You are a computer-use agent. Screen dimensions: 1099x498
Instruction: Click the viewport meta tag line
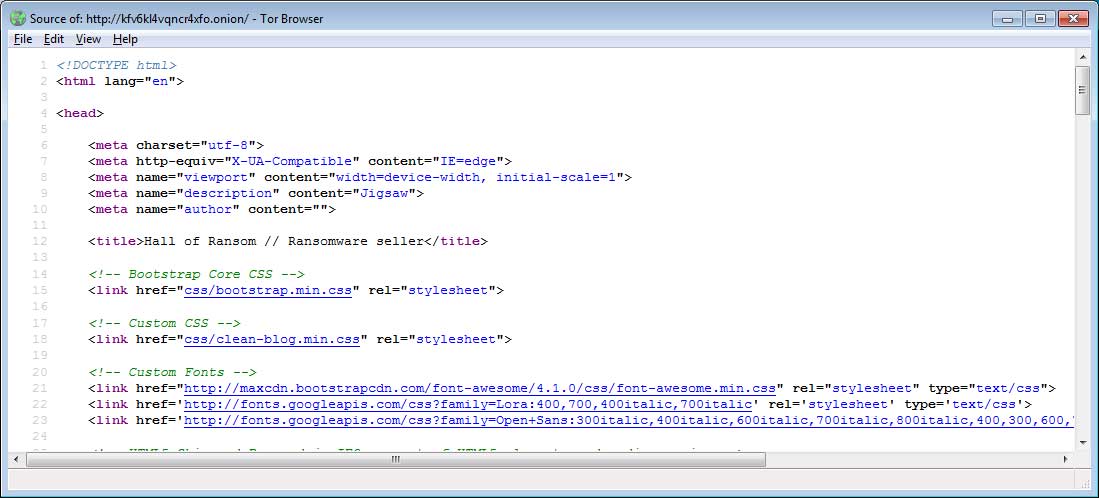click(360, 178)
